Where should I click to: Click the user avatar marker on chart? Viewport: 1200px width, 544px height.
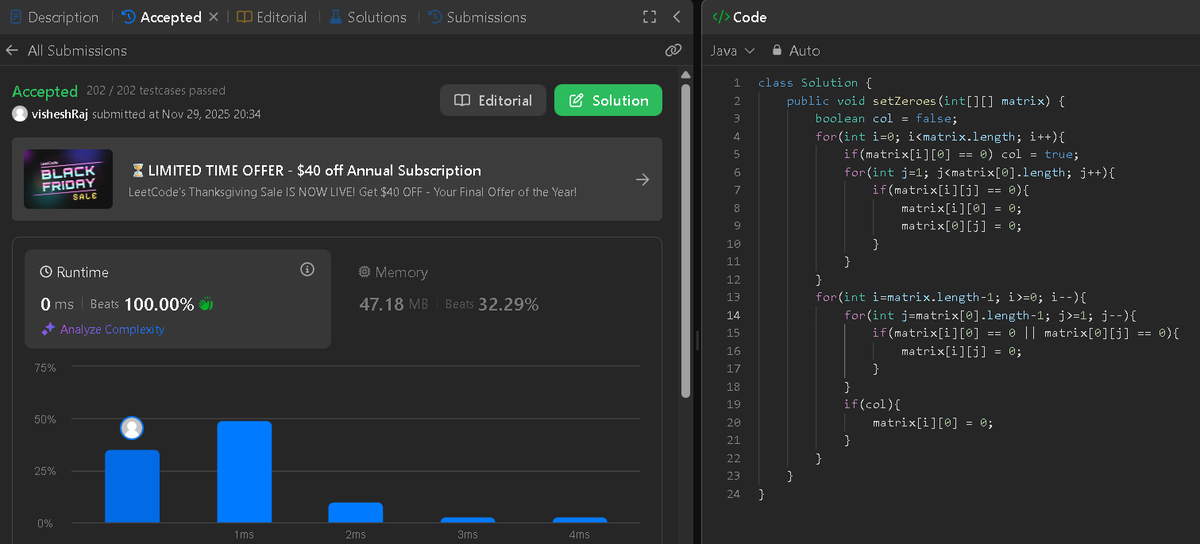click(x=132, y=428)
